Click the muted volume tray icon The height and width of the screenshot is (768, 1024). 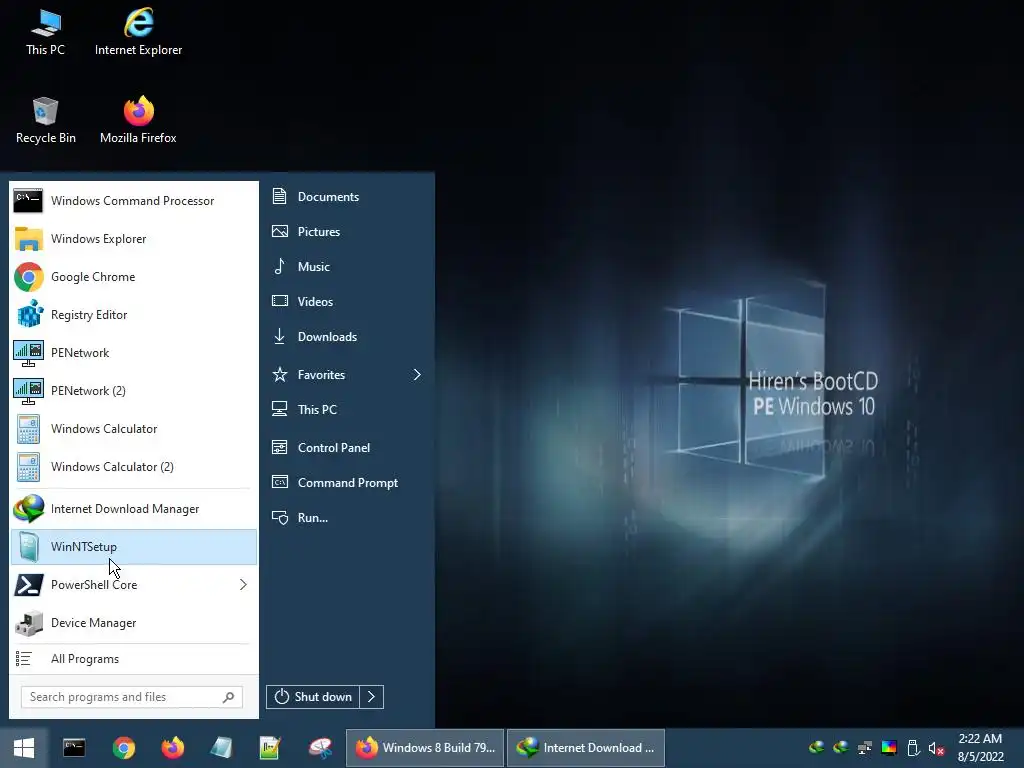tap(936, 748)
